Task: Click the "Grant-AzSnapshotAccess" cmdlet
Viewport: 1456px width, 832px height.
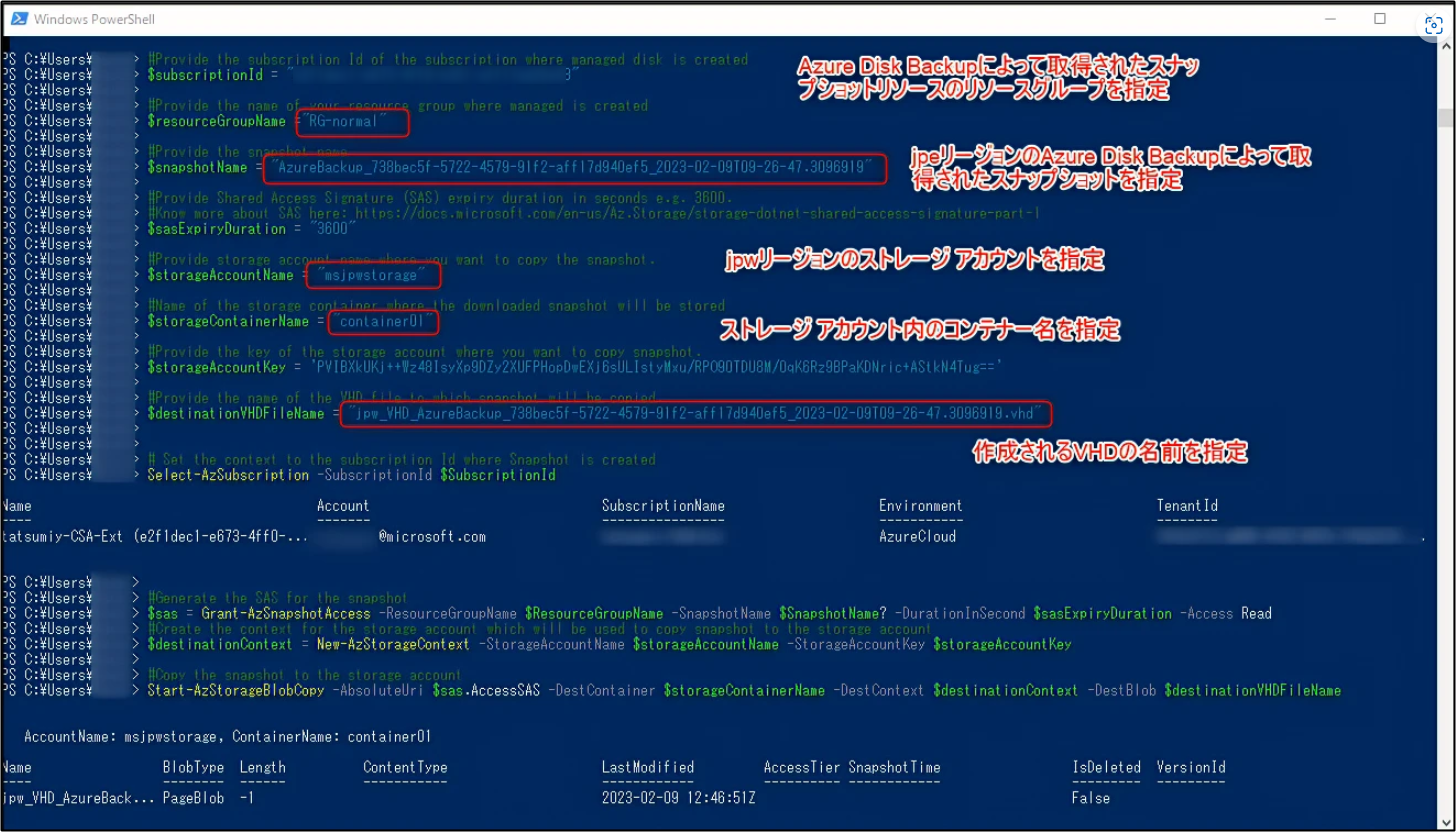Action: [285, 613]
